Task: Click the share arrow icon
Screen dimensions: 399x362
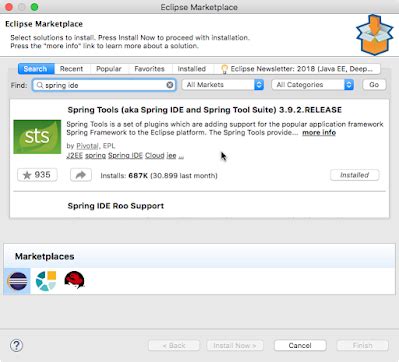Action: tap(81, 175)
